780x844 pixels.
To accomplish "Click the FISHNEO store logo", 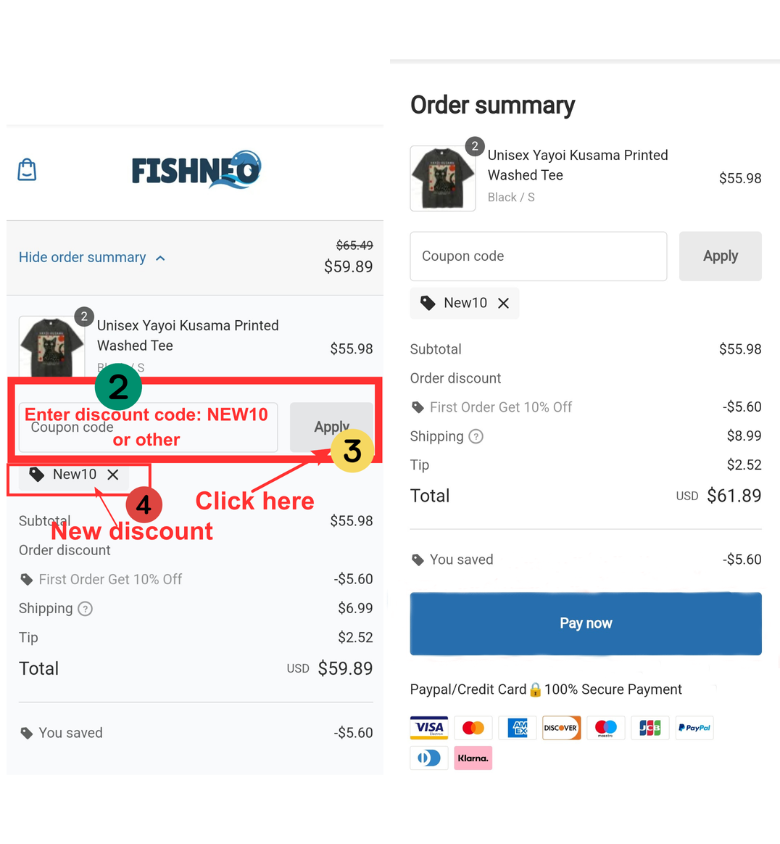I will (x=196, y=170).
